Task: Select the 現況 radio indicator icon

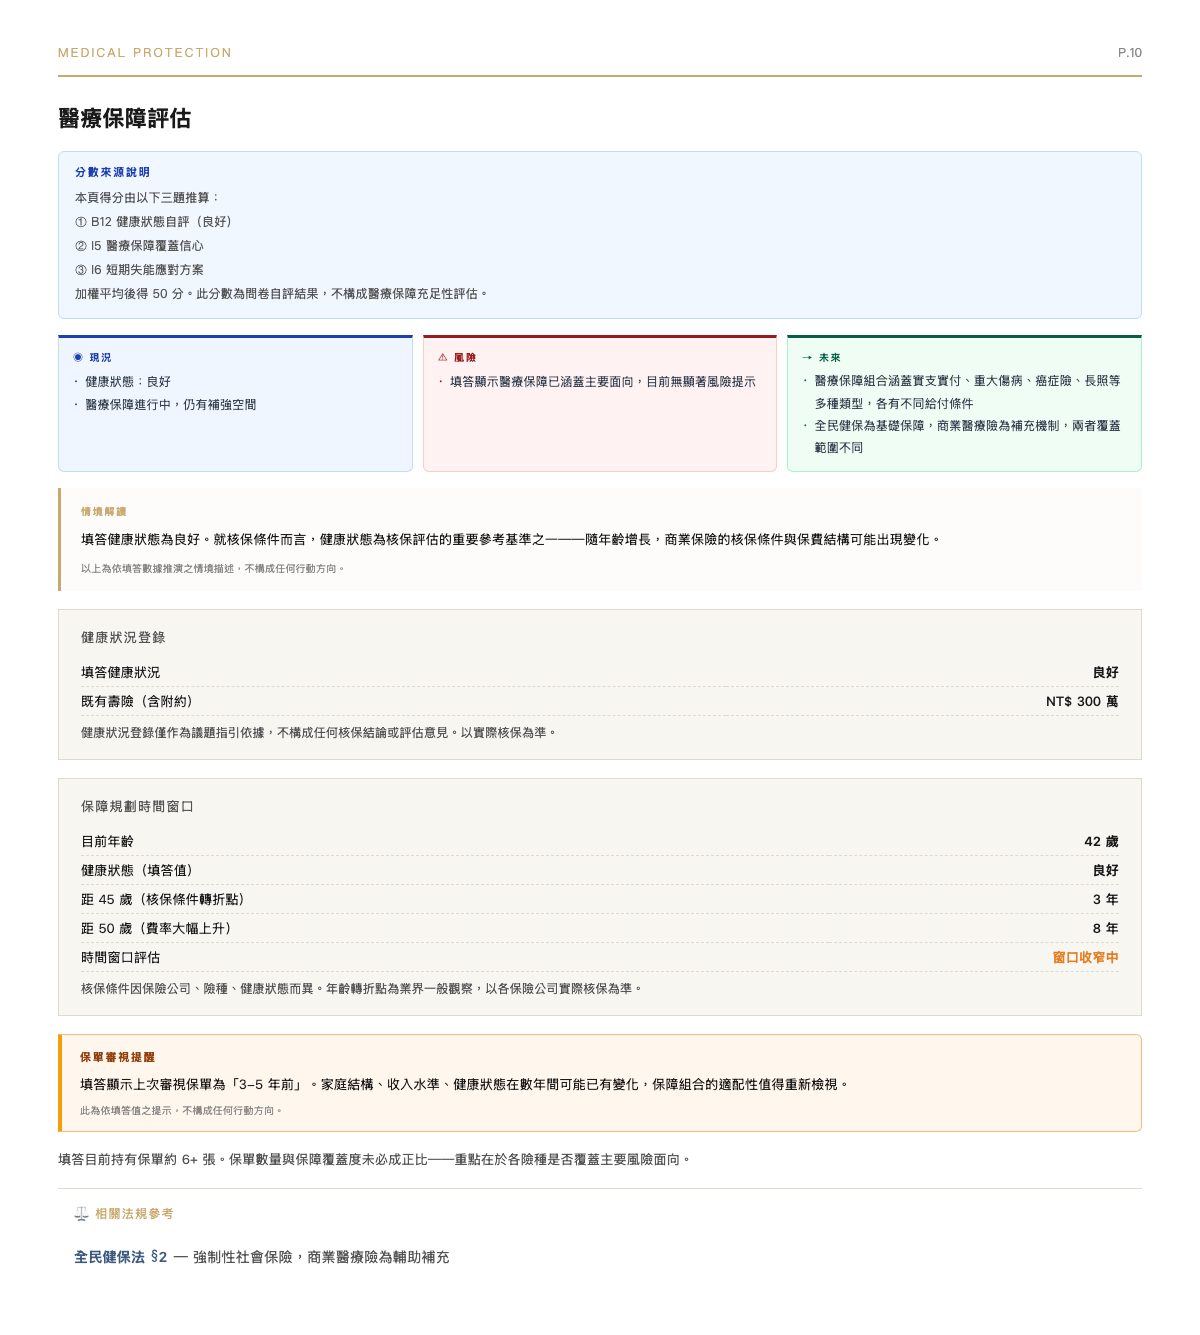Action: [76, 356]
